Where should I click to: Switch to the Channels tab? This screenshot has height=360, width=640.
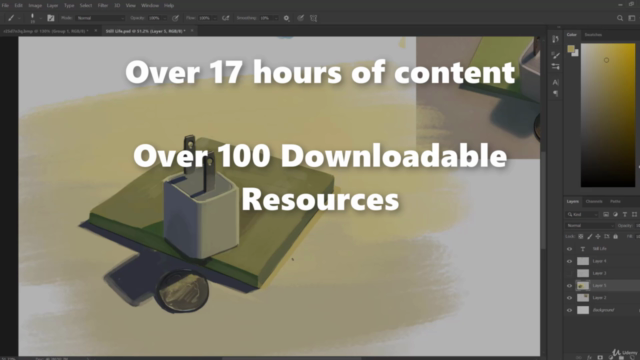594,201
